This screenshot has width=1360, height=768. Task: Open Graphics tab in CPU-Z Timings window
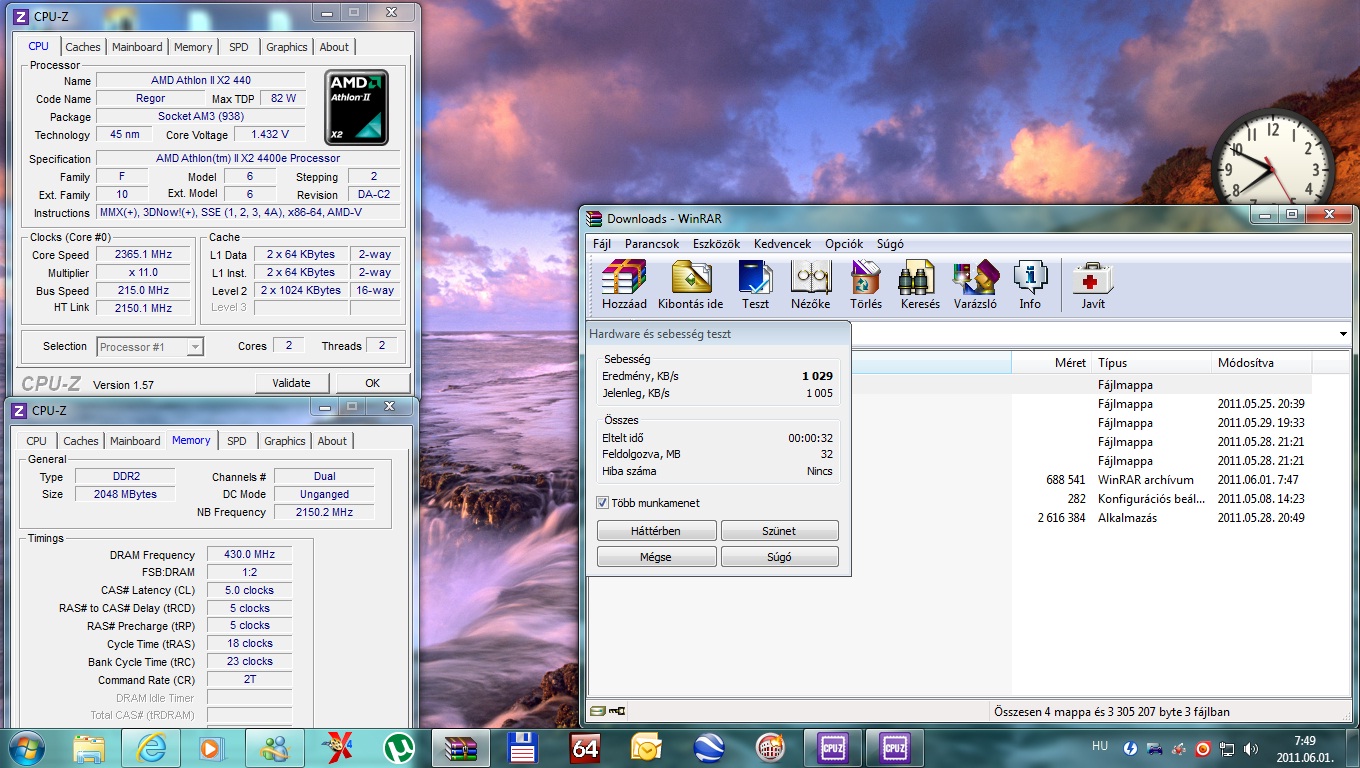click(x=285, y=441)
